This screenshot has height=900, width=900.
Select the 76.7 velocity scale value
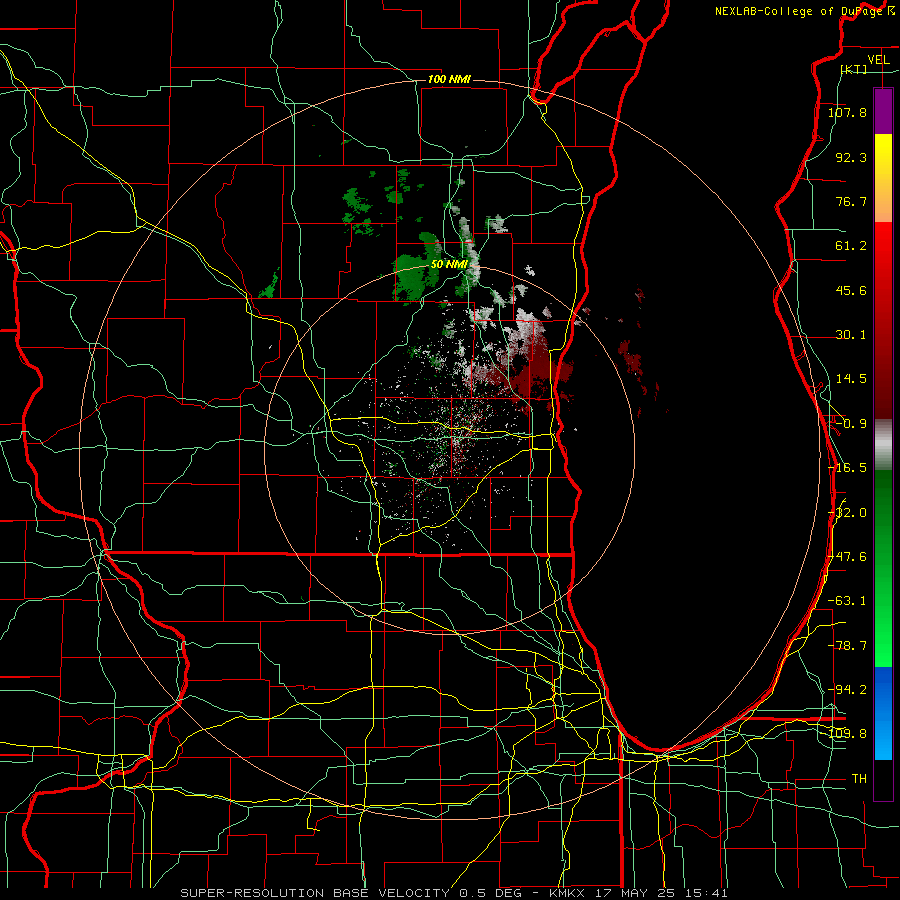pyautogui.click(x=851, y=201)
